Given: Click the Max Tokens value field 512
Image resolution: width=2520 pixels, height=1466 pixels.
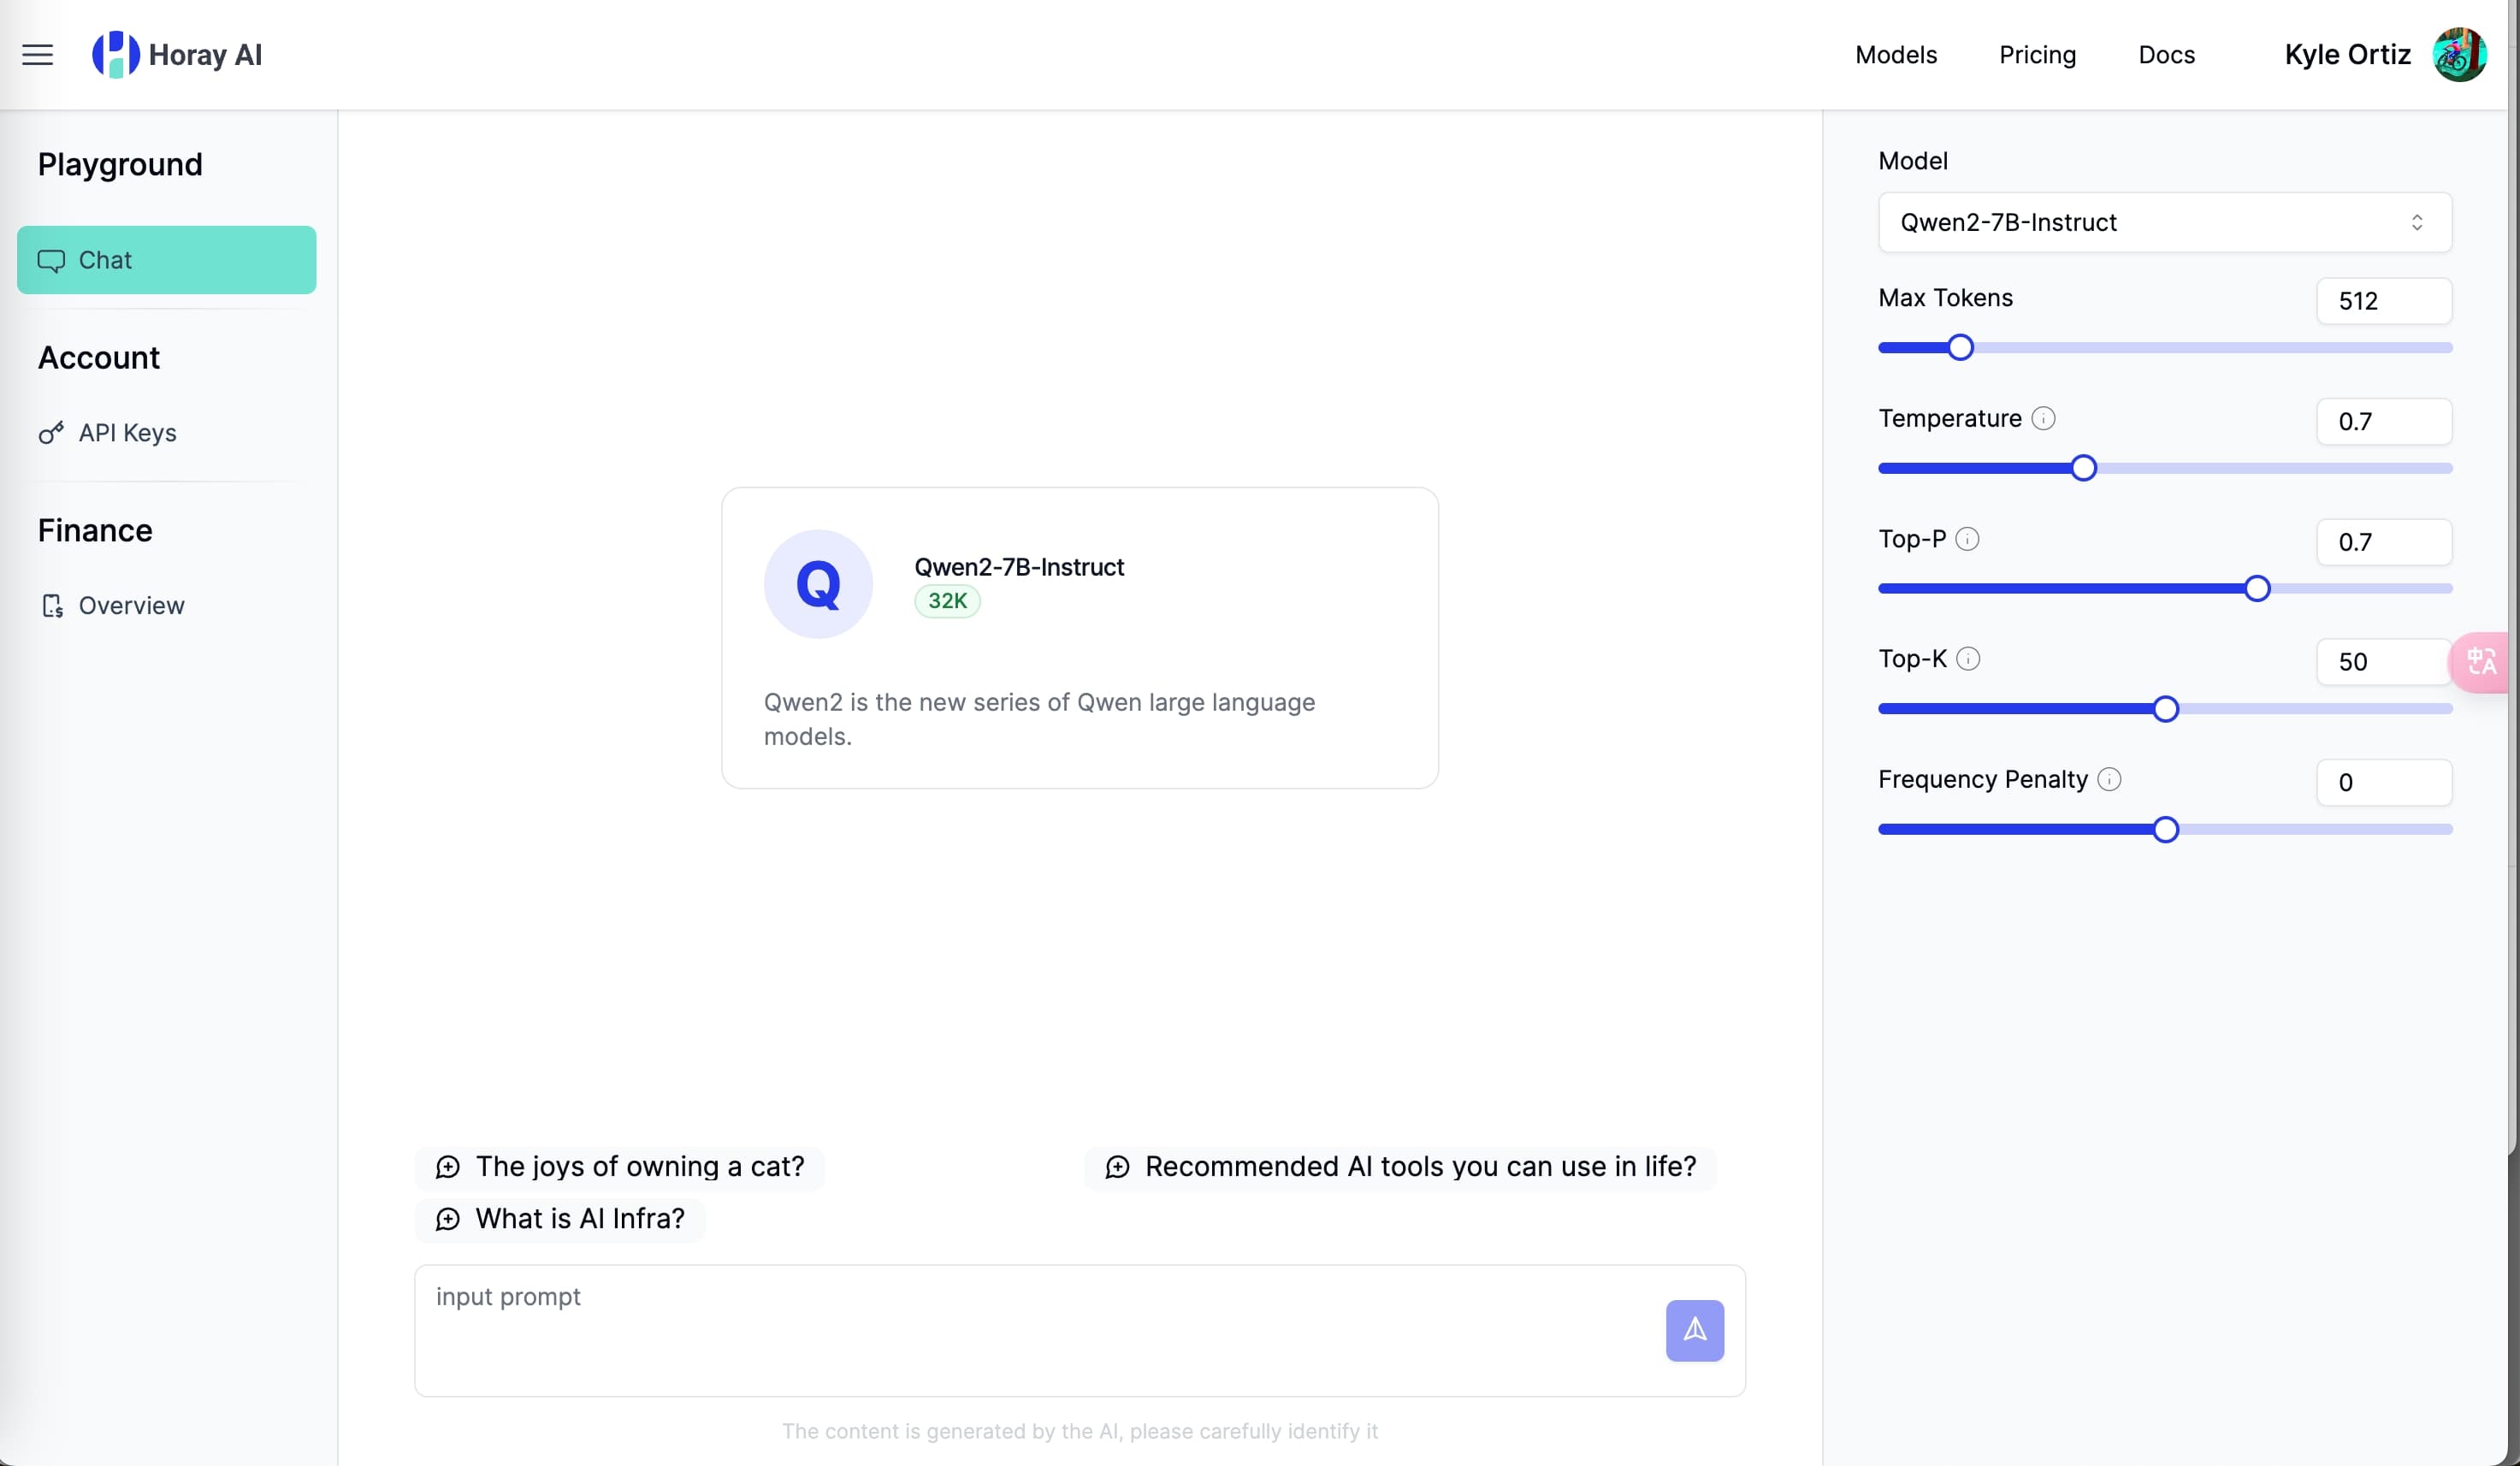Looking at the screenshot, I should [2384, 301].
